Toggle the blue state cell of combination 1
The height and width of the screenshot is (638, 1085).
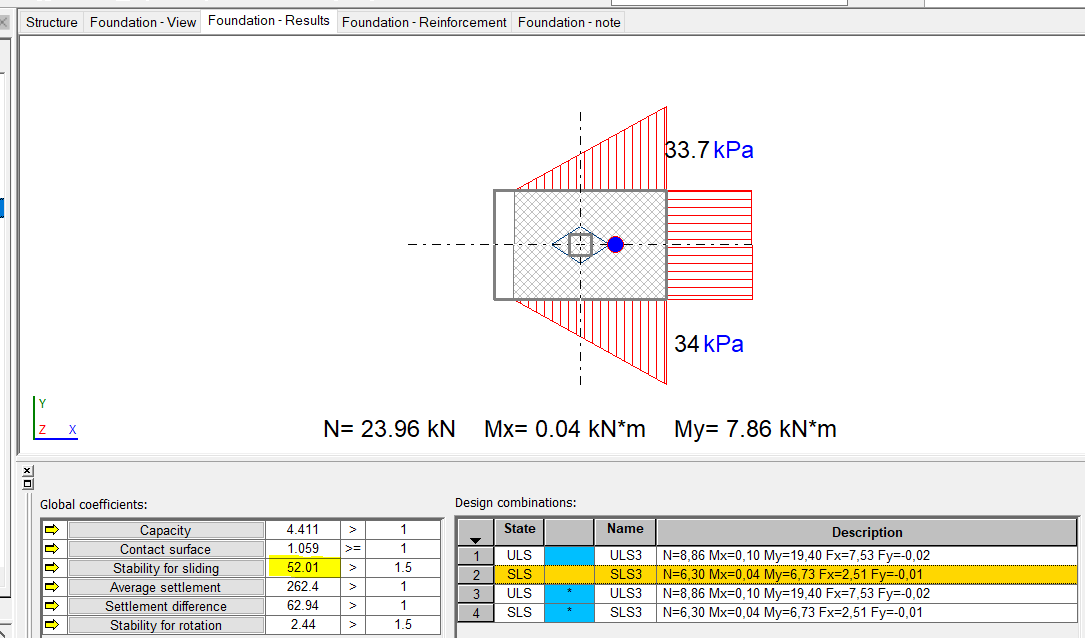click(x=569, y=555)
